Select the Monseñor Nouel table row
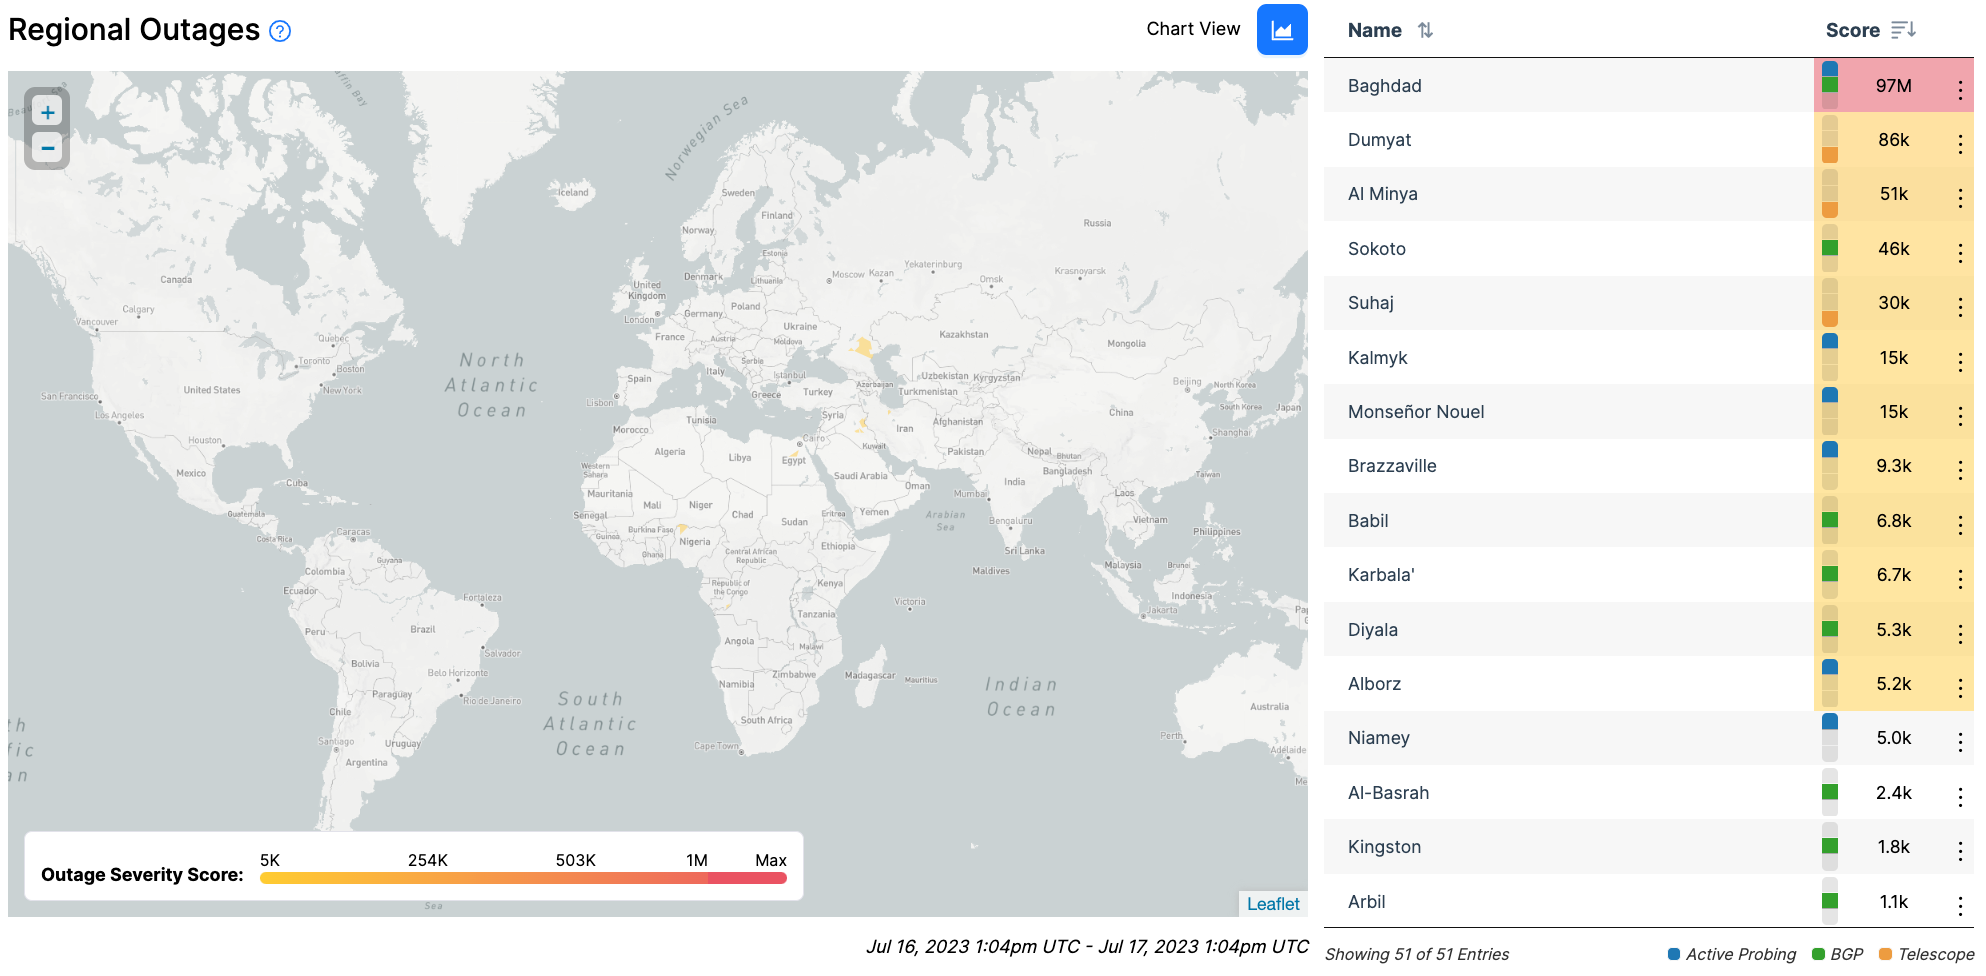Screen dimensions: 1986x976 pos(1415,412)
